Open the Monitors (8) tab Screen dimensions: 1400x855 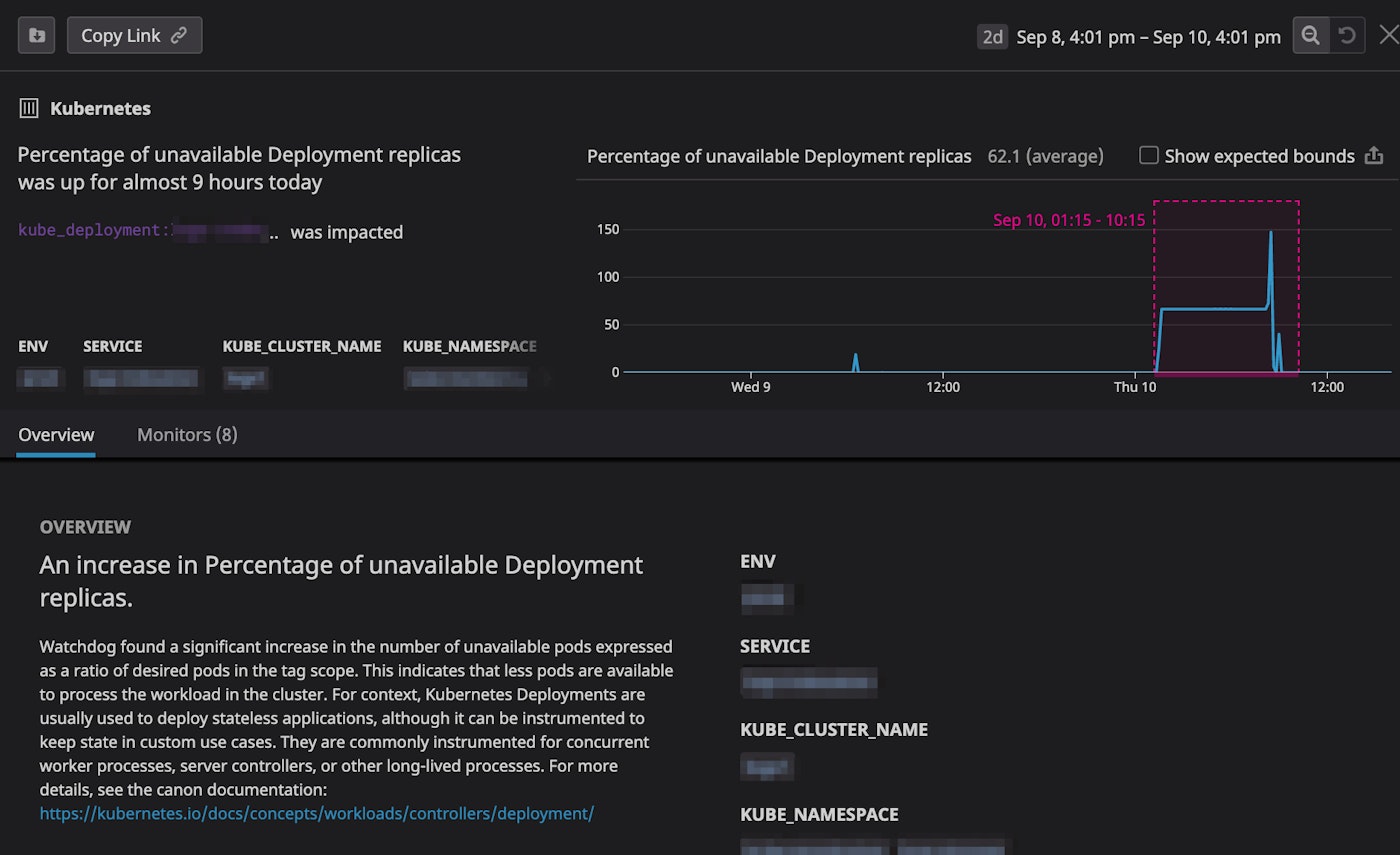pyautogui.click(x=187, y=435)
